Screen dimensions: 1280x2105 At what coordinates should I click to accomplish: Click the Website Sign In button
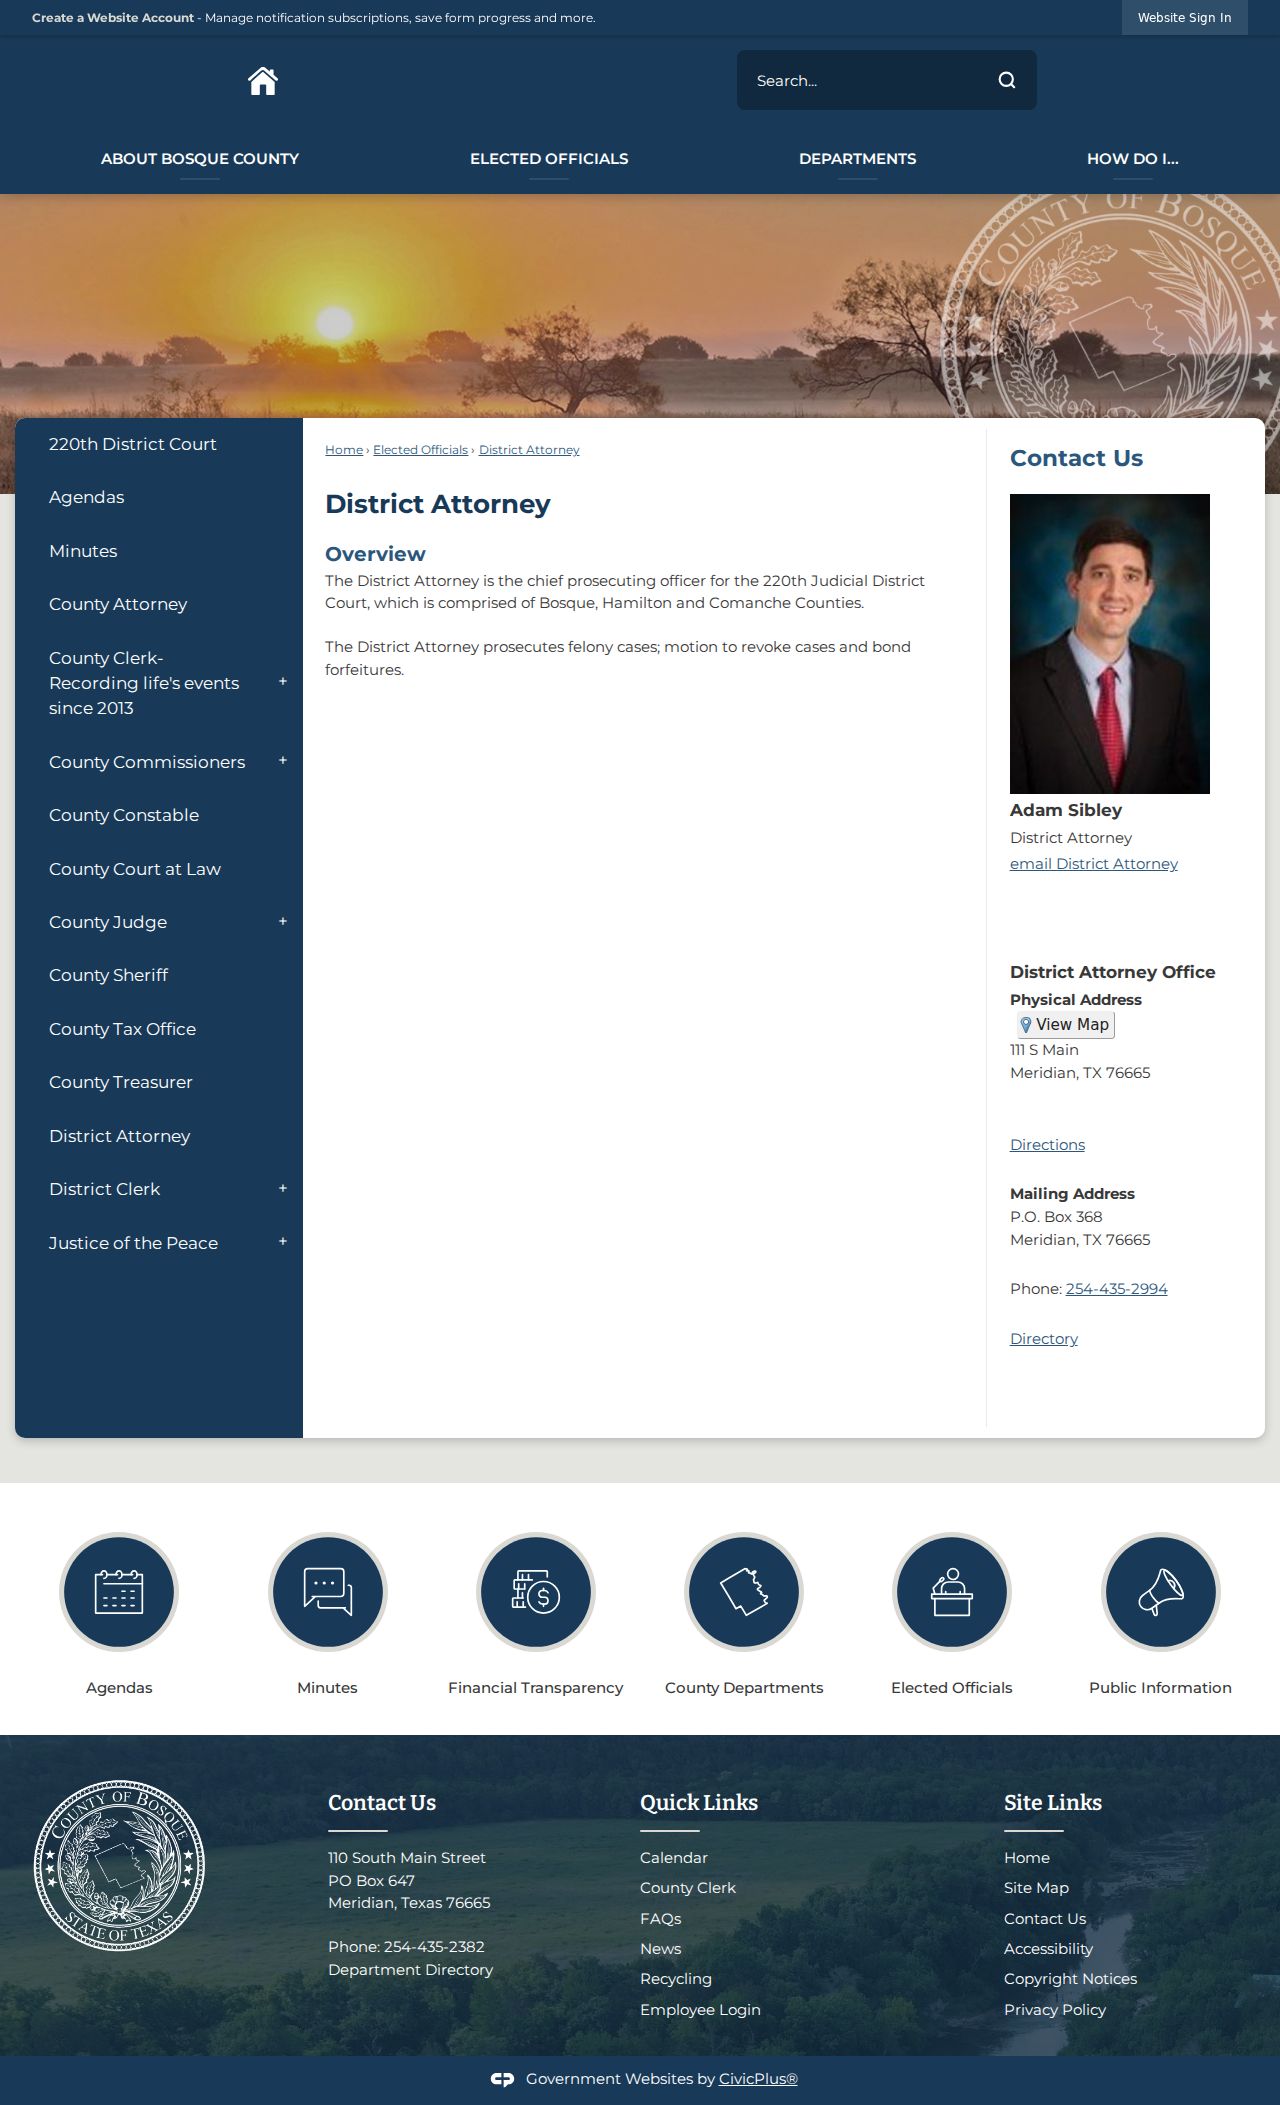pos(1184,17)
